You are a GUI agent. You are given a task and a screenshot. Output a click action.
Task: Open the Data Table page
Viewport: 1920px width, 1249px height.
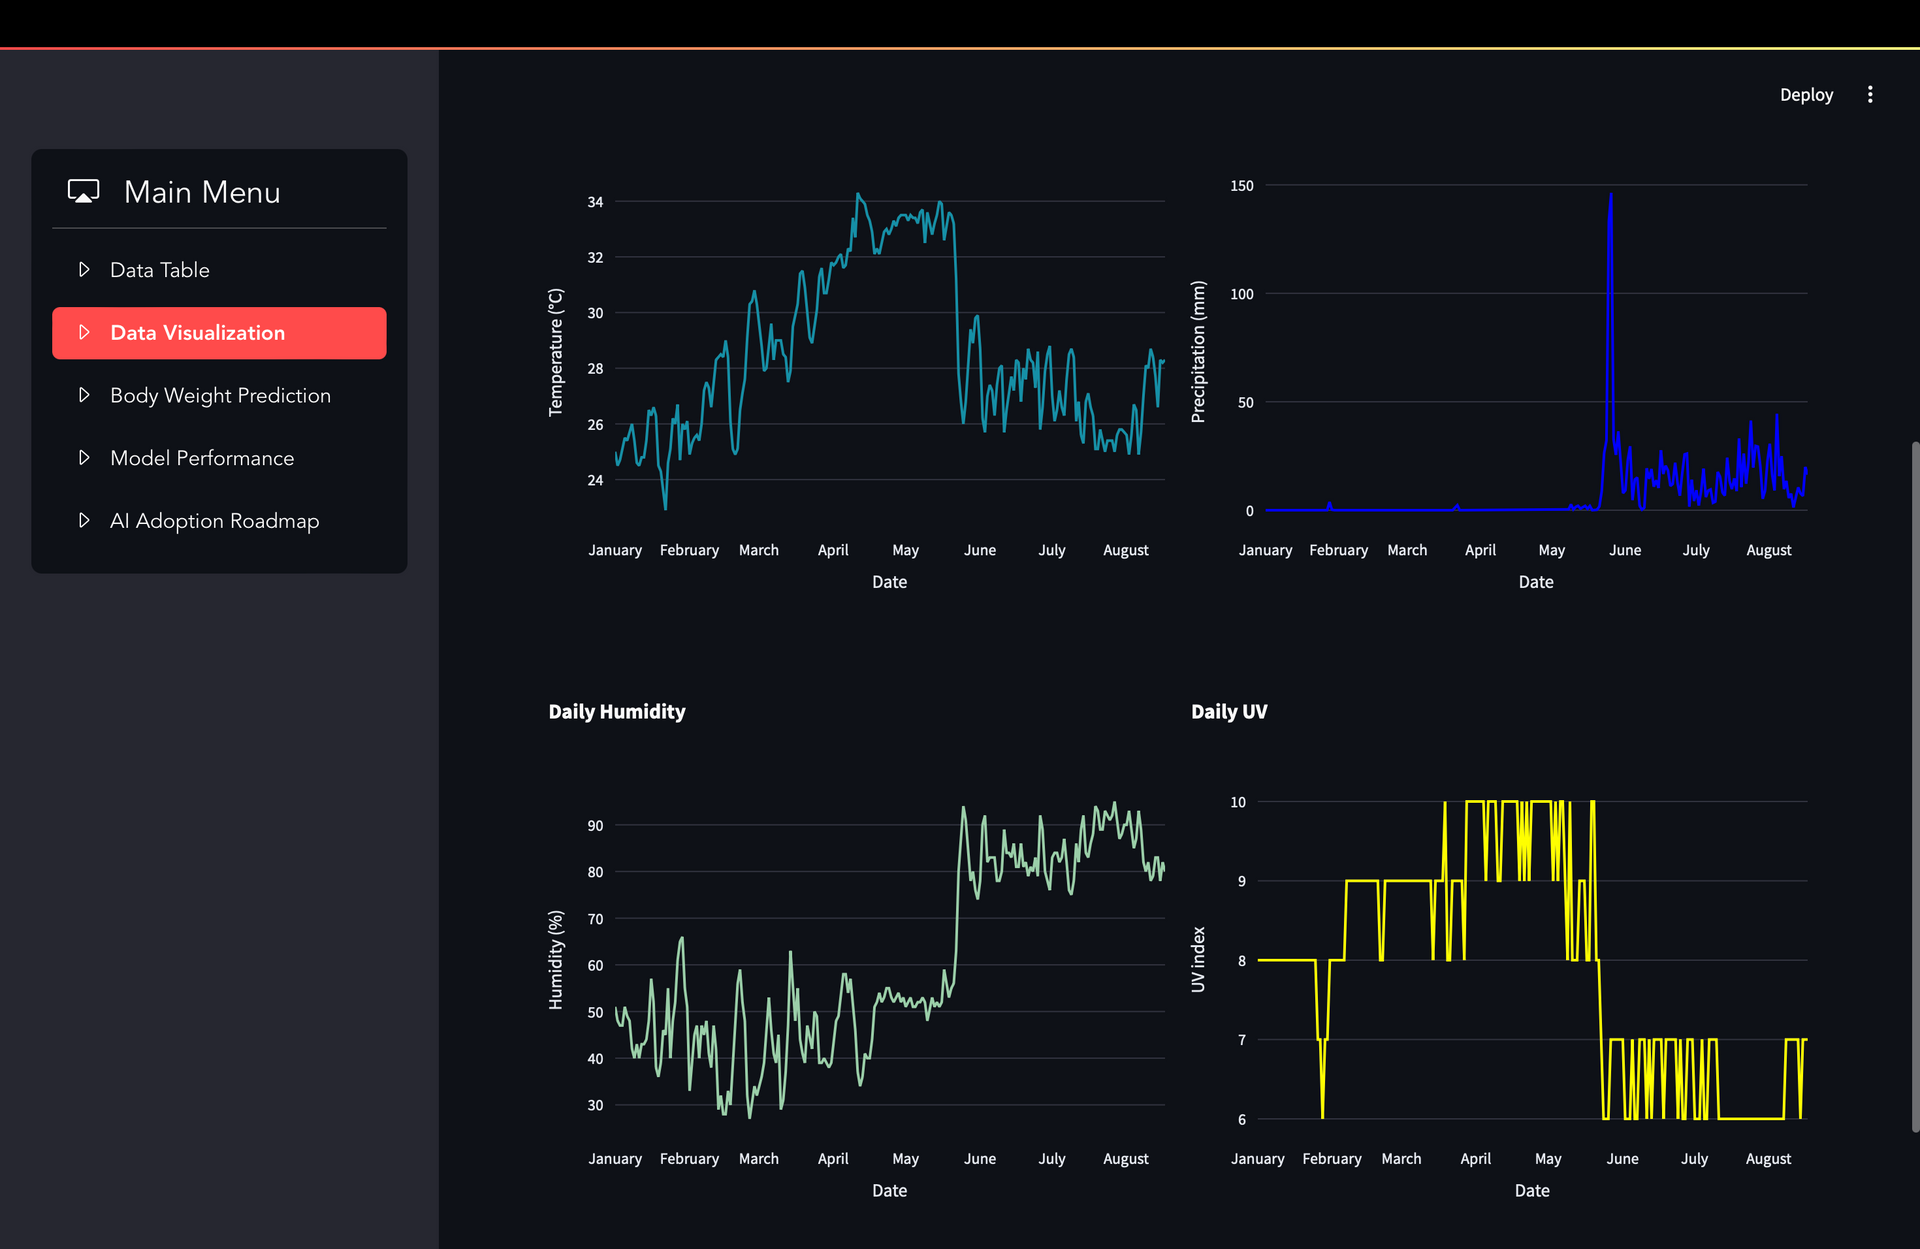pyautogui.click(x=160, y=270)
